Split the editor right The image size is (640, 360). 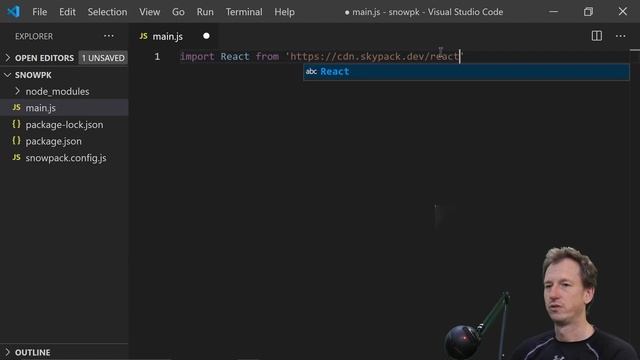tap(596, 36)
